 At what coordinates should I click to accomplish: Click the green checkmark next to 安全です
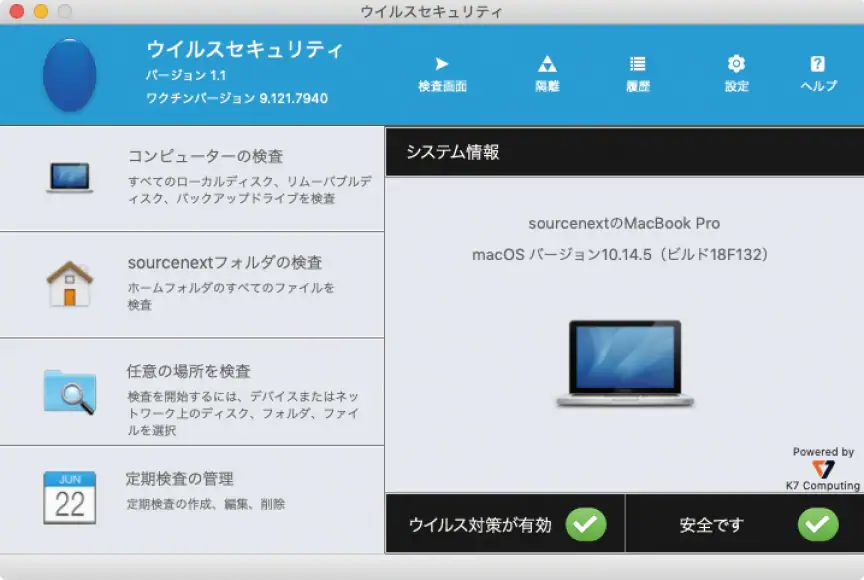click(x=817, y=524)
